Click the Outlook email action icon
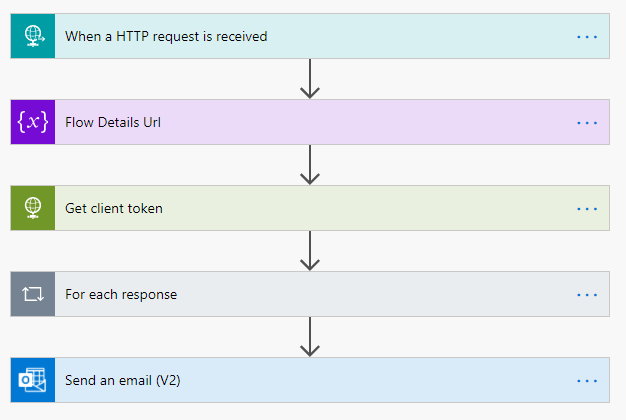Screen dimensions: 626x420 point(33,381)
